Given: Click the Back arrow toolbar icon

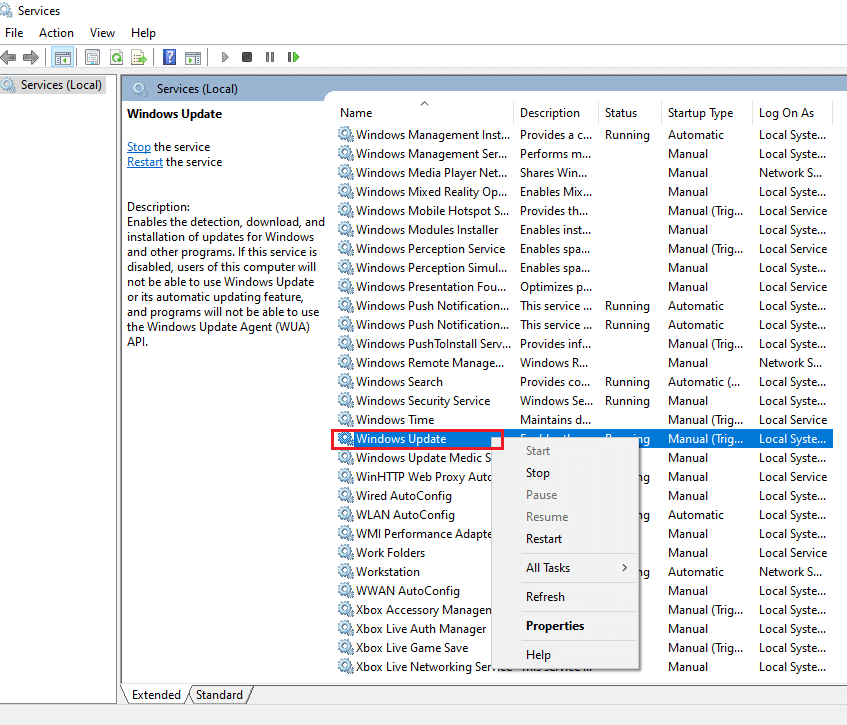Looking at the screenshot, I should click(9, 57).
